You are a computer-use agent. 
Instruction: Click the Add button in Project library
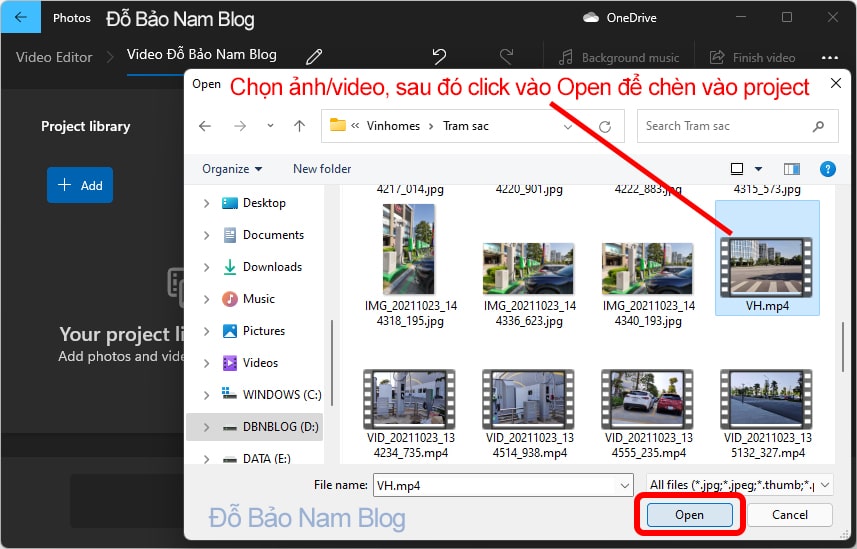[x=80, y=185]
